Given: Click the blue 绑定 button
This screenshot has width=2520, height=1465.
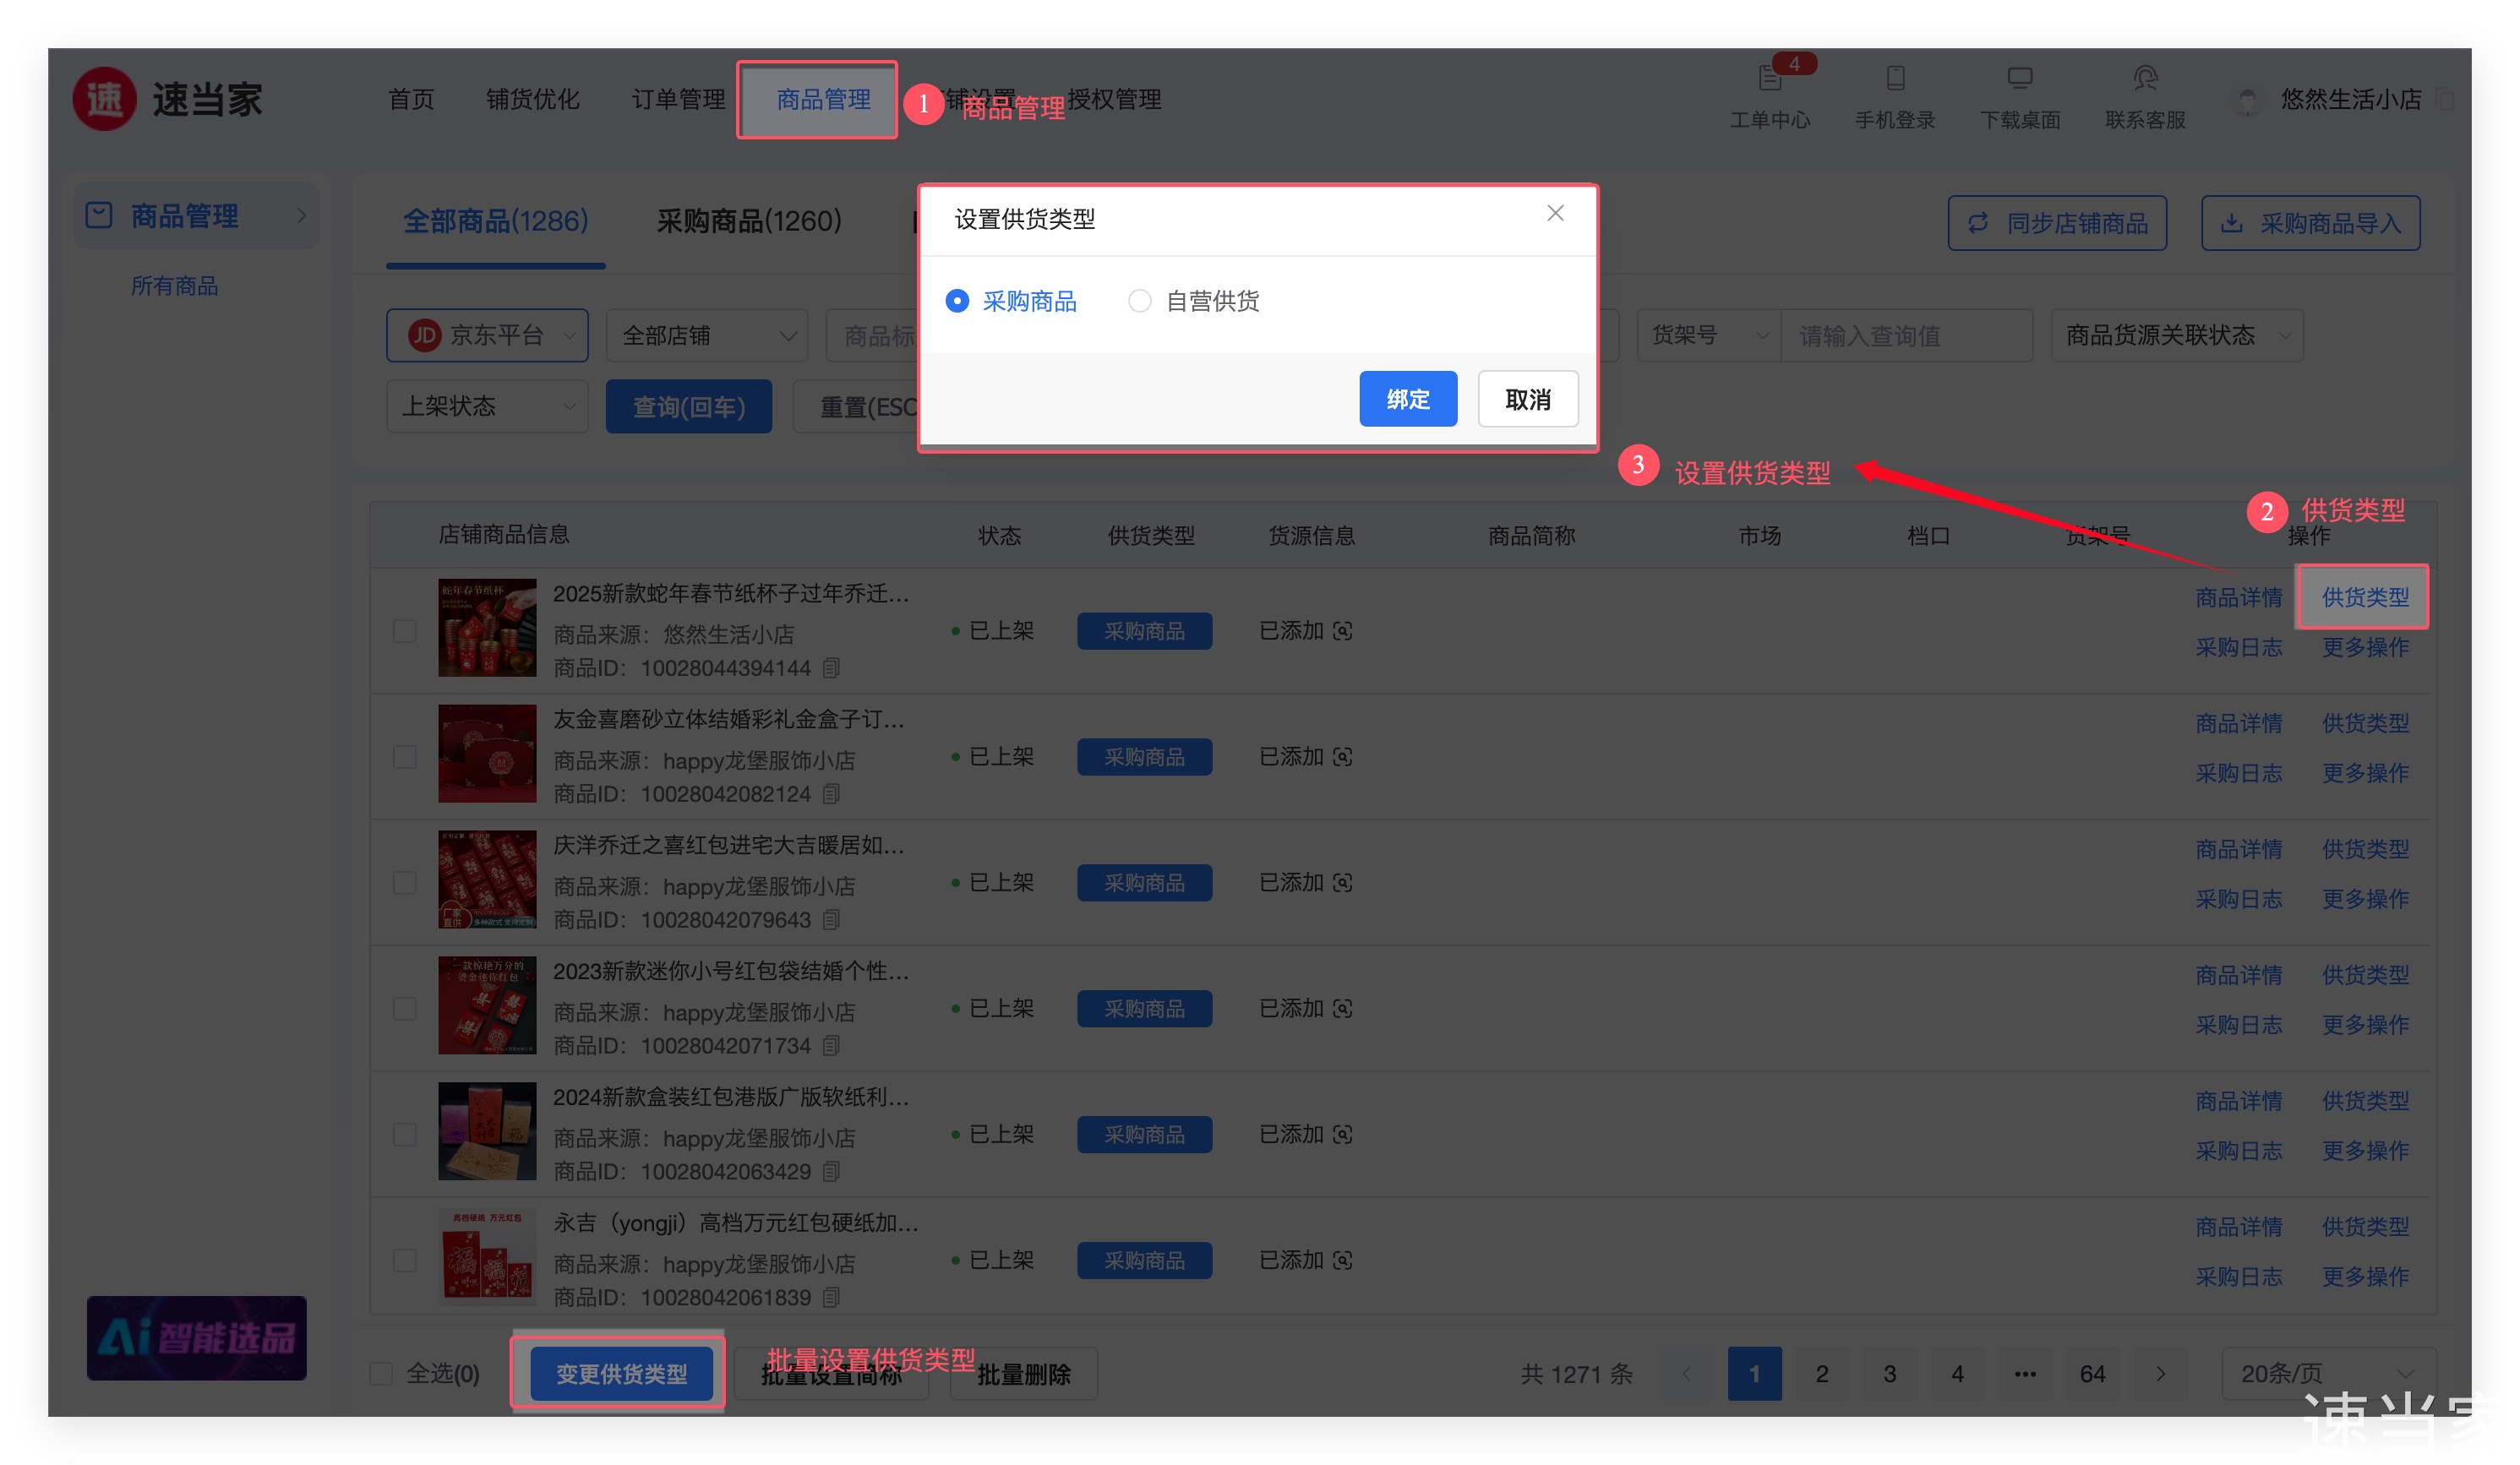Looking at the screenshot, I should 1407,399.
